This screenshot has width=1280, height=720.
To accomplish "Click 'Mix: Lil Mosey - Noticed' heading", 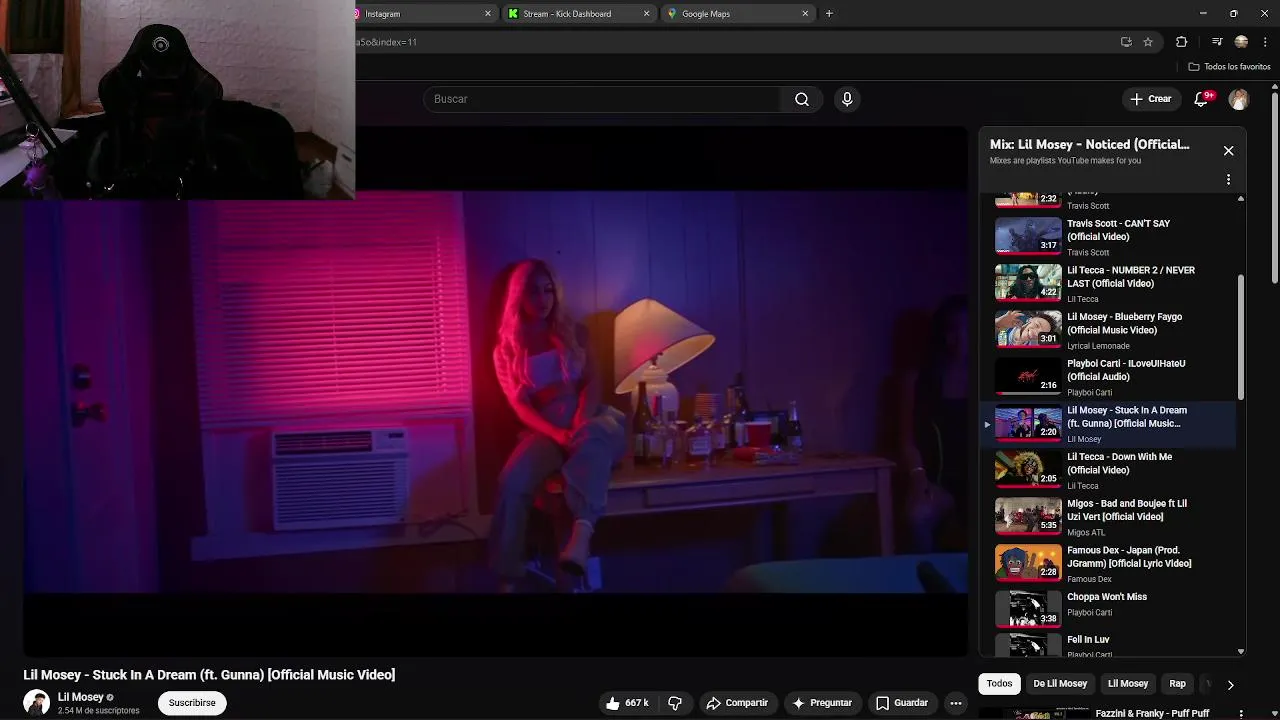I will (1090, 145).
